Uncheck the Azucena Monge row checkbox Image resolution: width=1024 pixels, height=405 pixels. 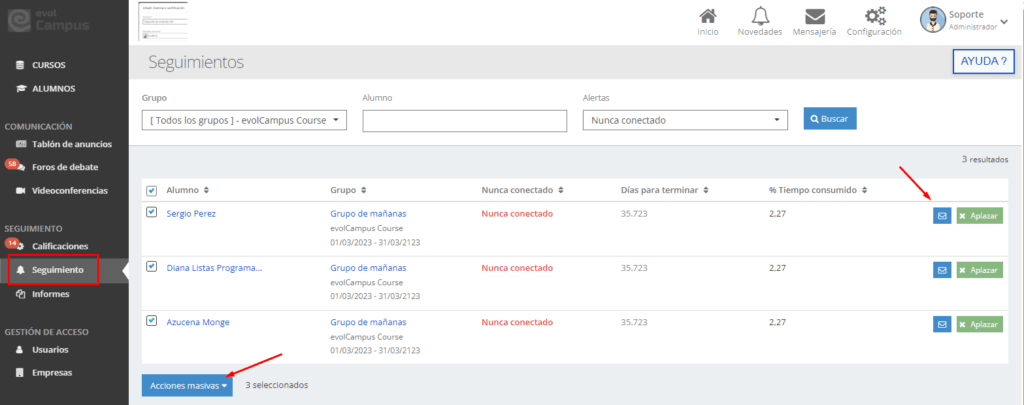pos(152,320)
